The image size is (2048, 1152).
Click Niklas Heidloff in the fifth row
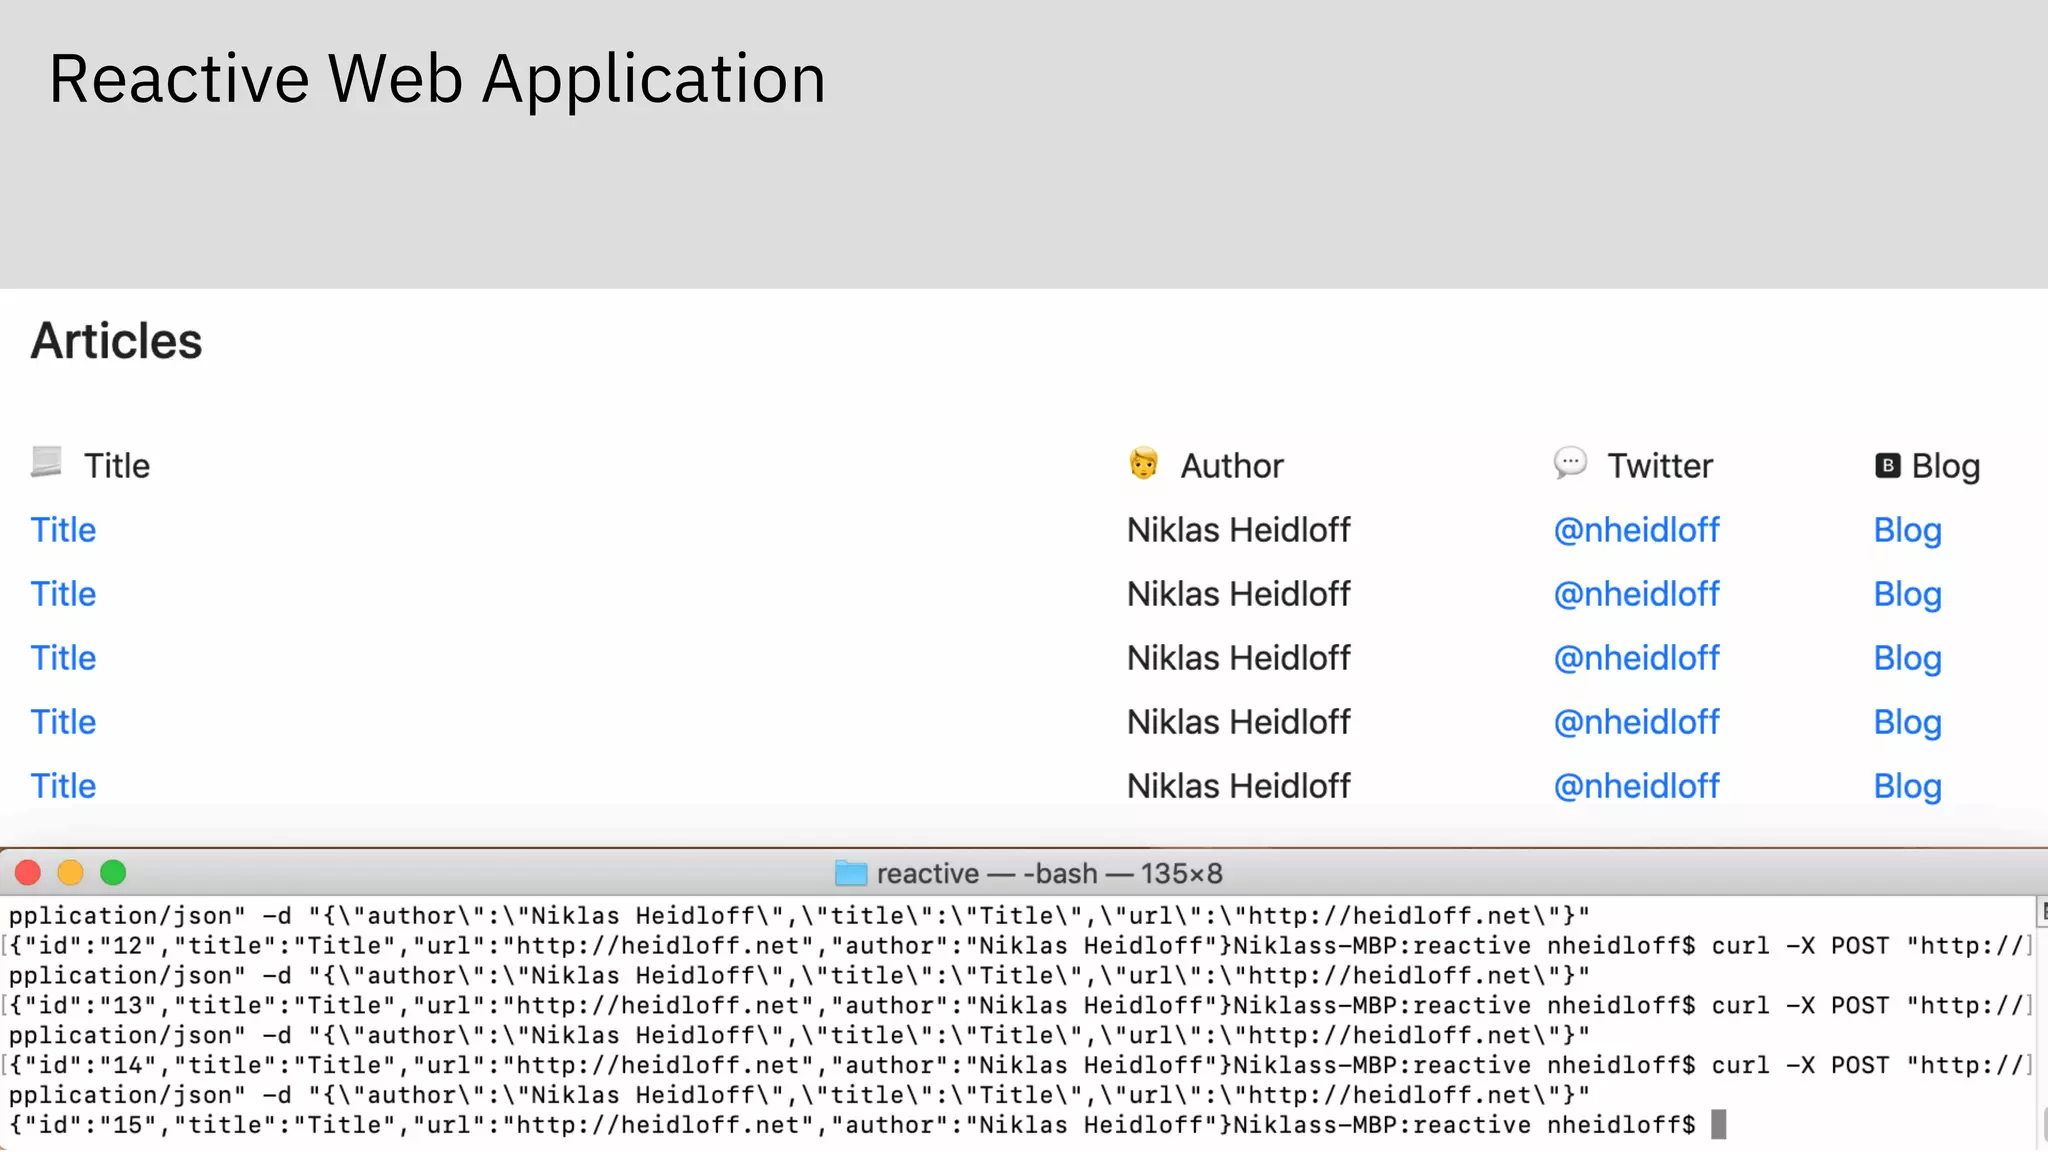(1238, 786)
